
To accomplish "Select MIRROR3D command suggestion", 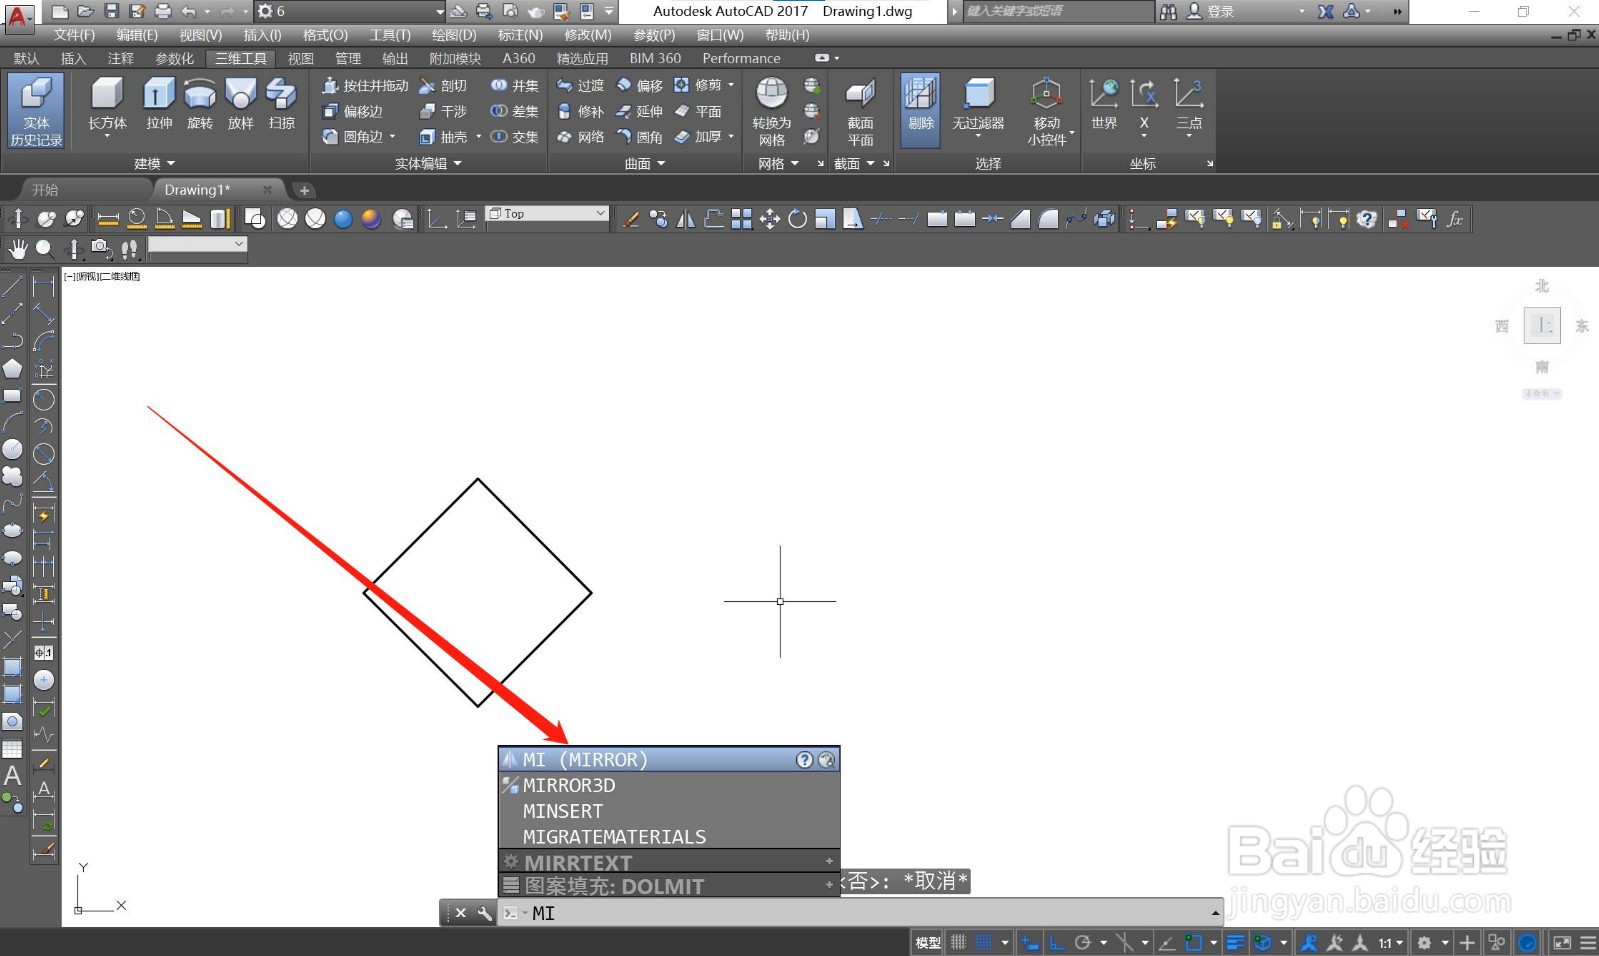I will [x=669, y=786].
